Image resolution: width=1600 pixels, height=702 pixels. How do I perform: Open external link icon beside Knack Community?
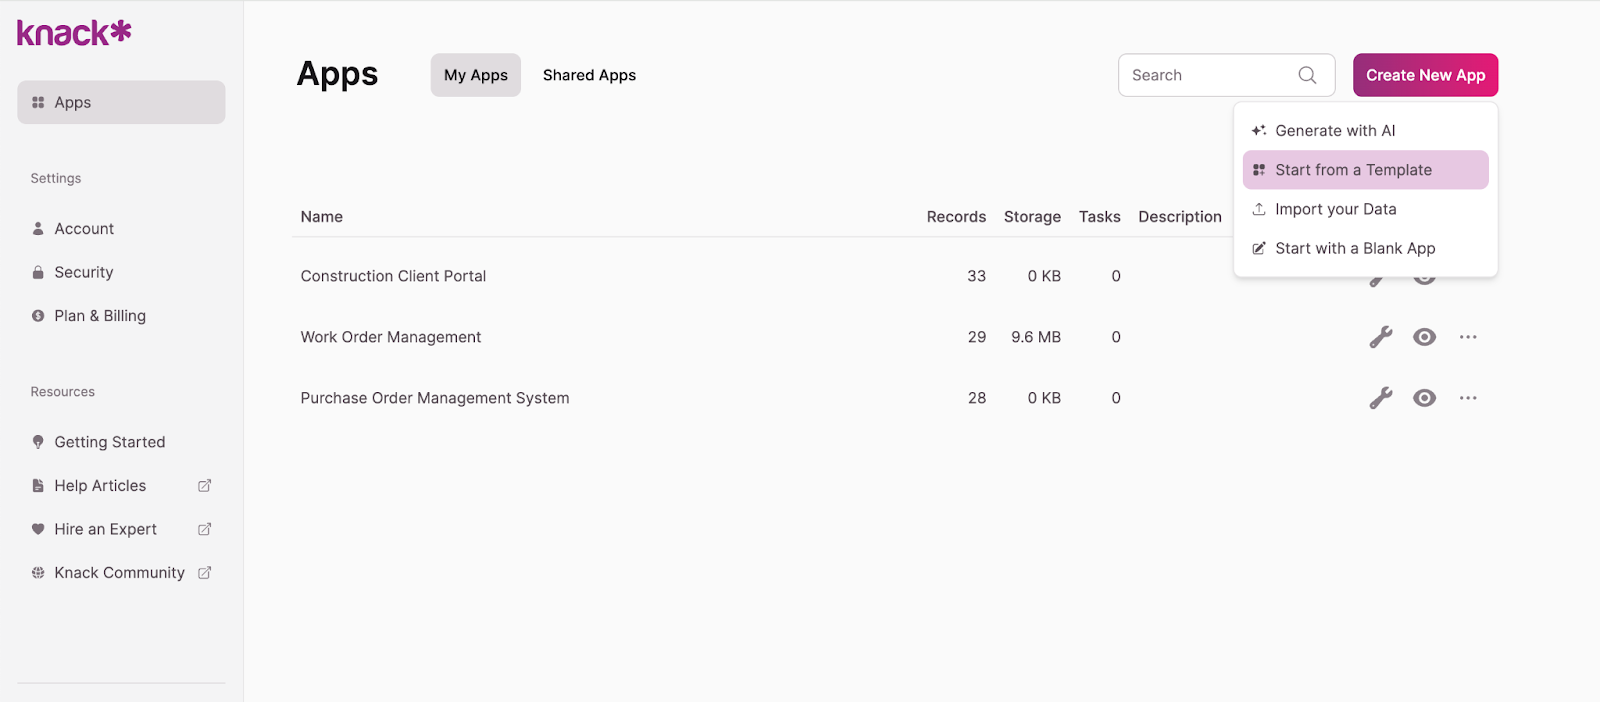tap(204, 573)
